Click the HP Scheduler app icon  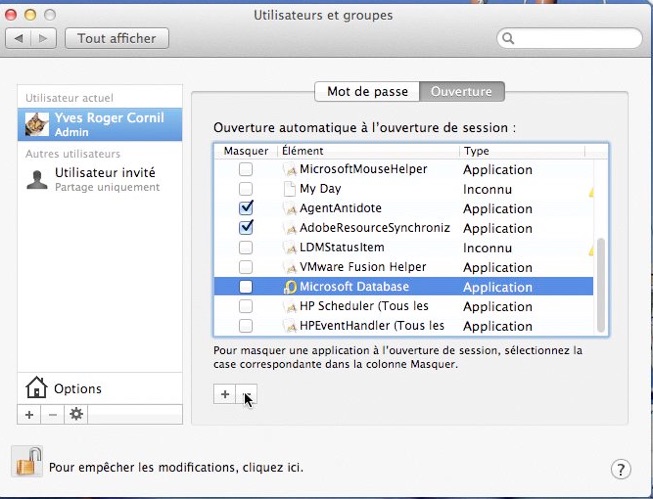tap(290, 306)
